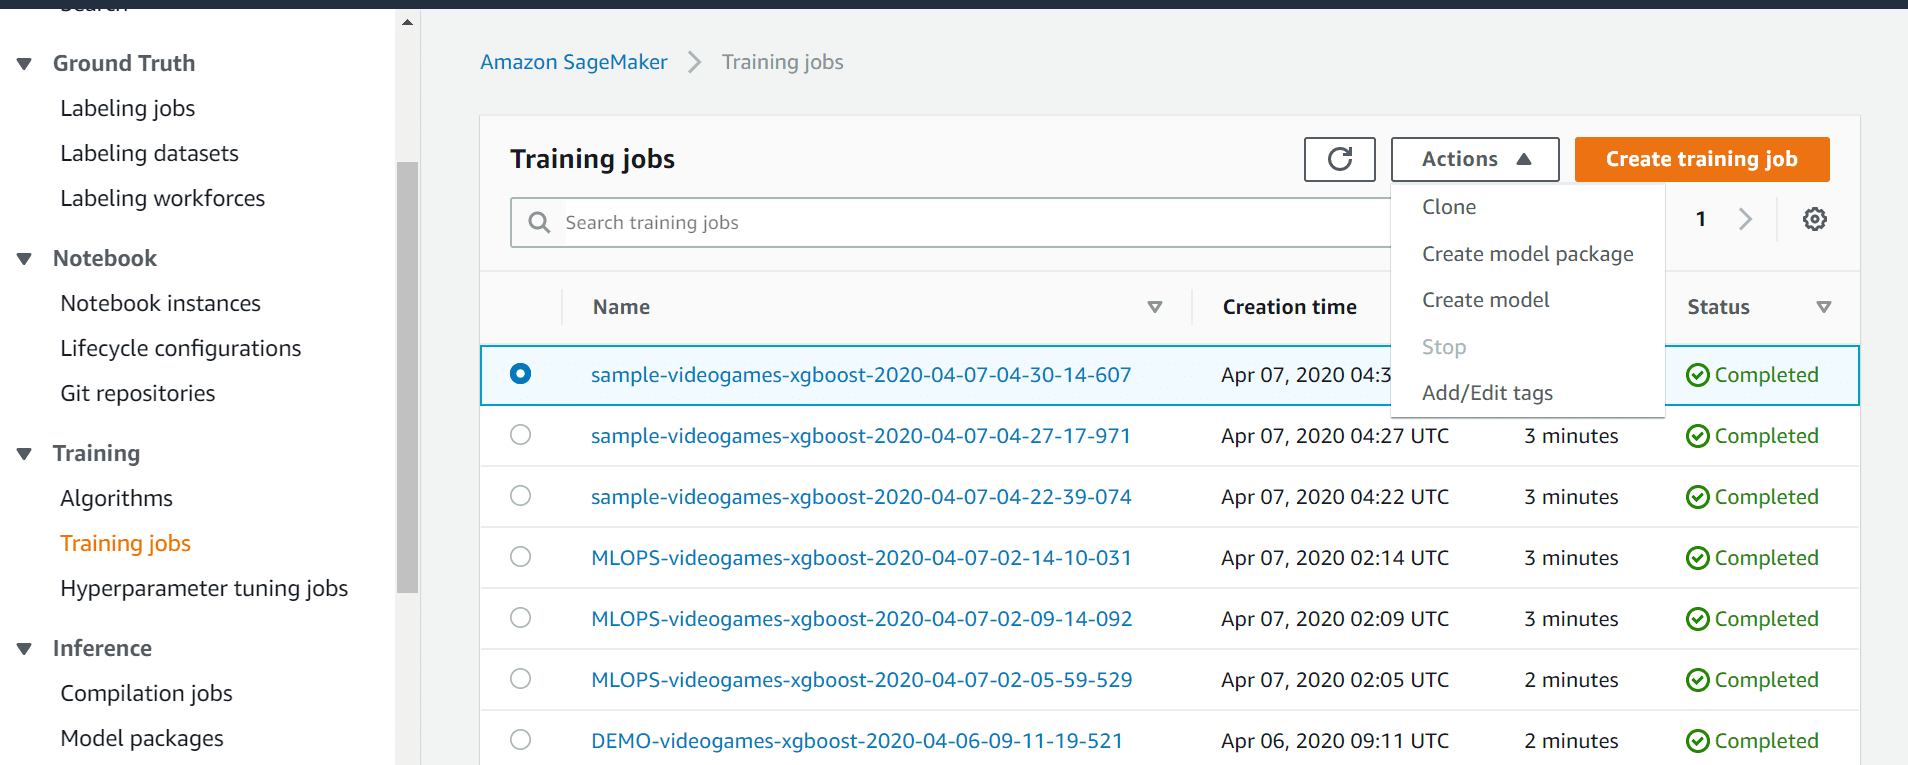Open MLOPS-videogames-xgboost-2020-04-07-02-09-14-092 job
1908x765 pixels.
pos(861,619)
